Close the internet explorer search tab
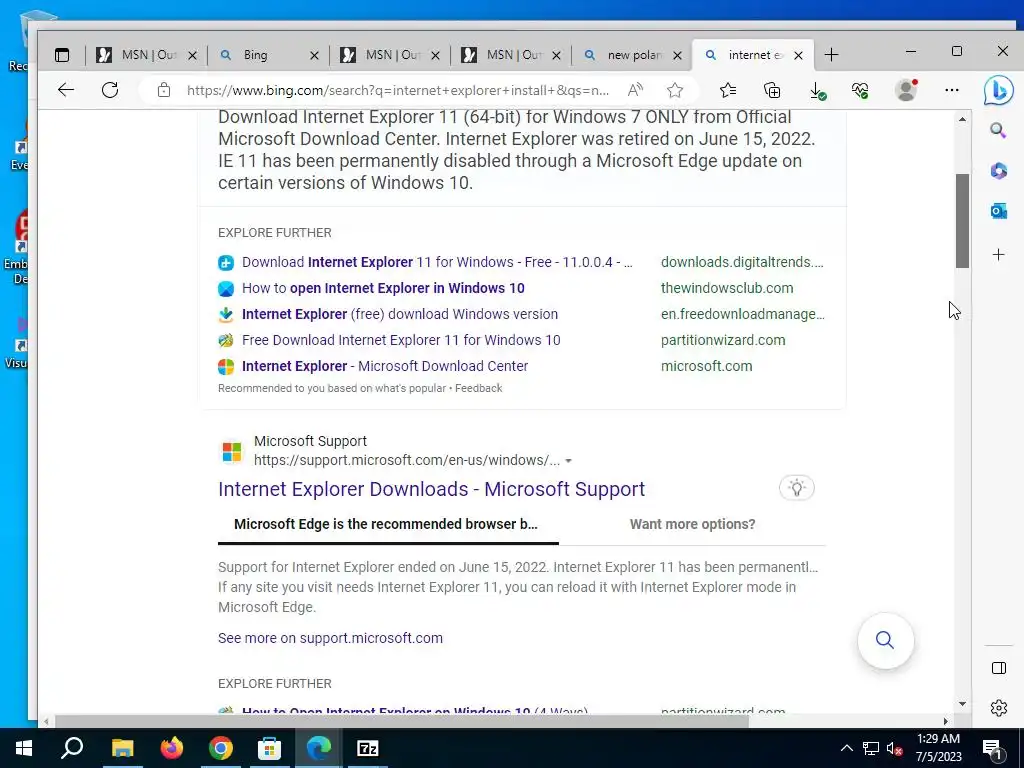Viewport: 1024px width, 768px height. pos(798,56)
